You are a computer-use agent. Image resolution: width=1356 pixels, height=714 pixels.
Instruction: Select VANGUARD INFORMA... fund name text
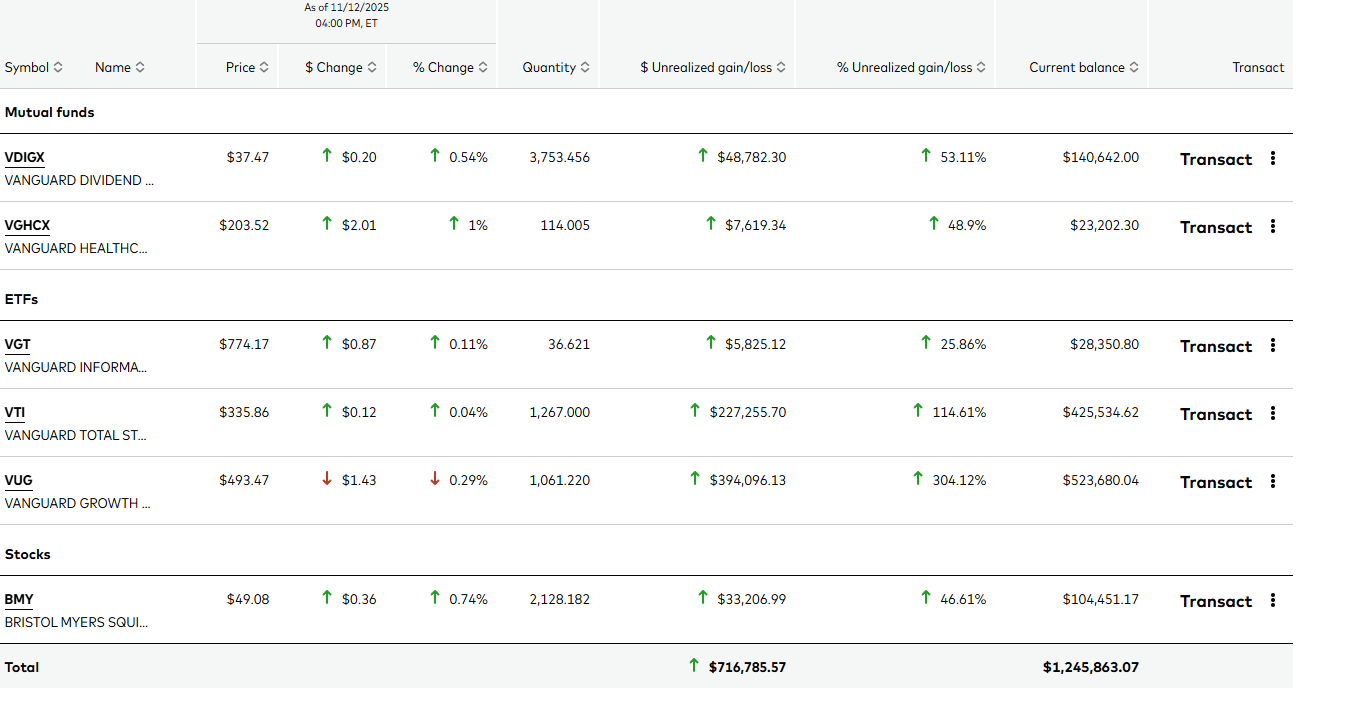(76, 368)
